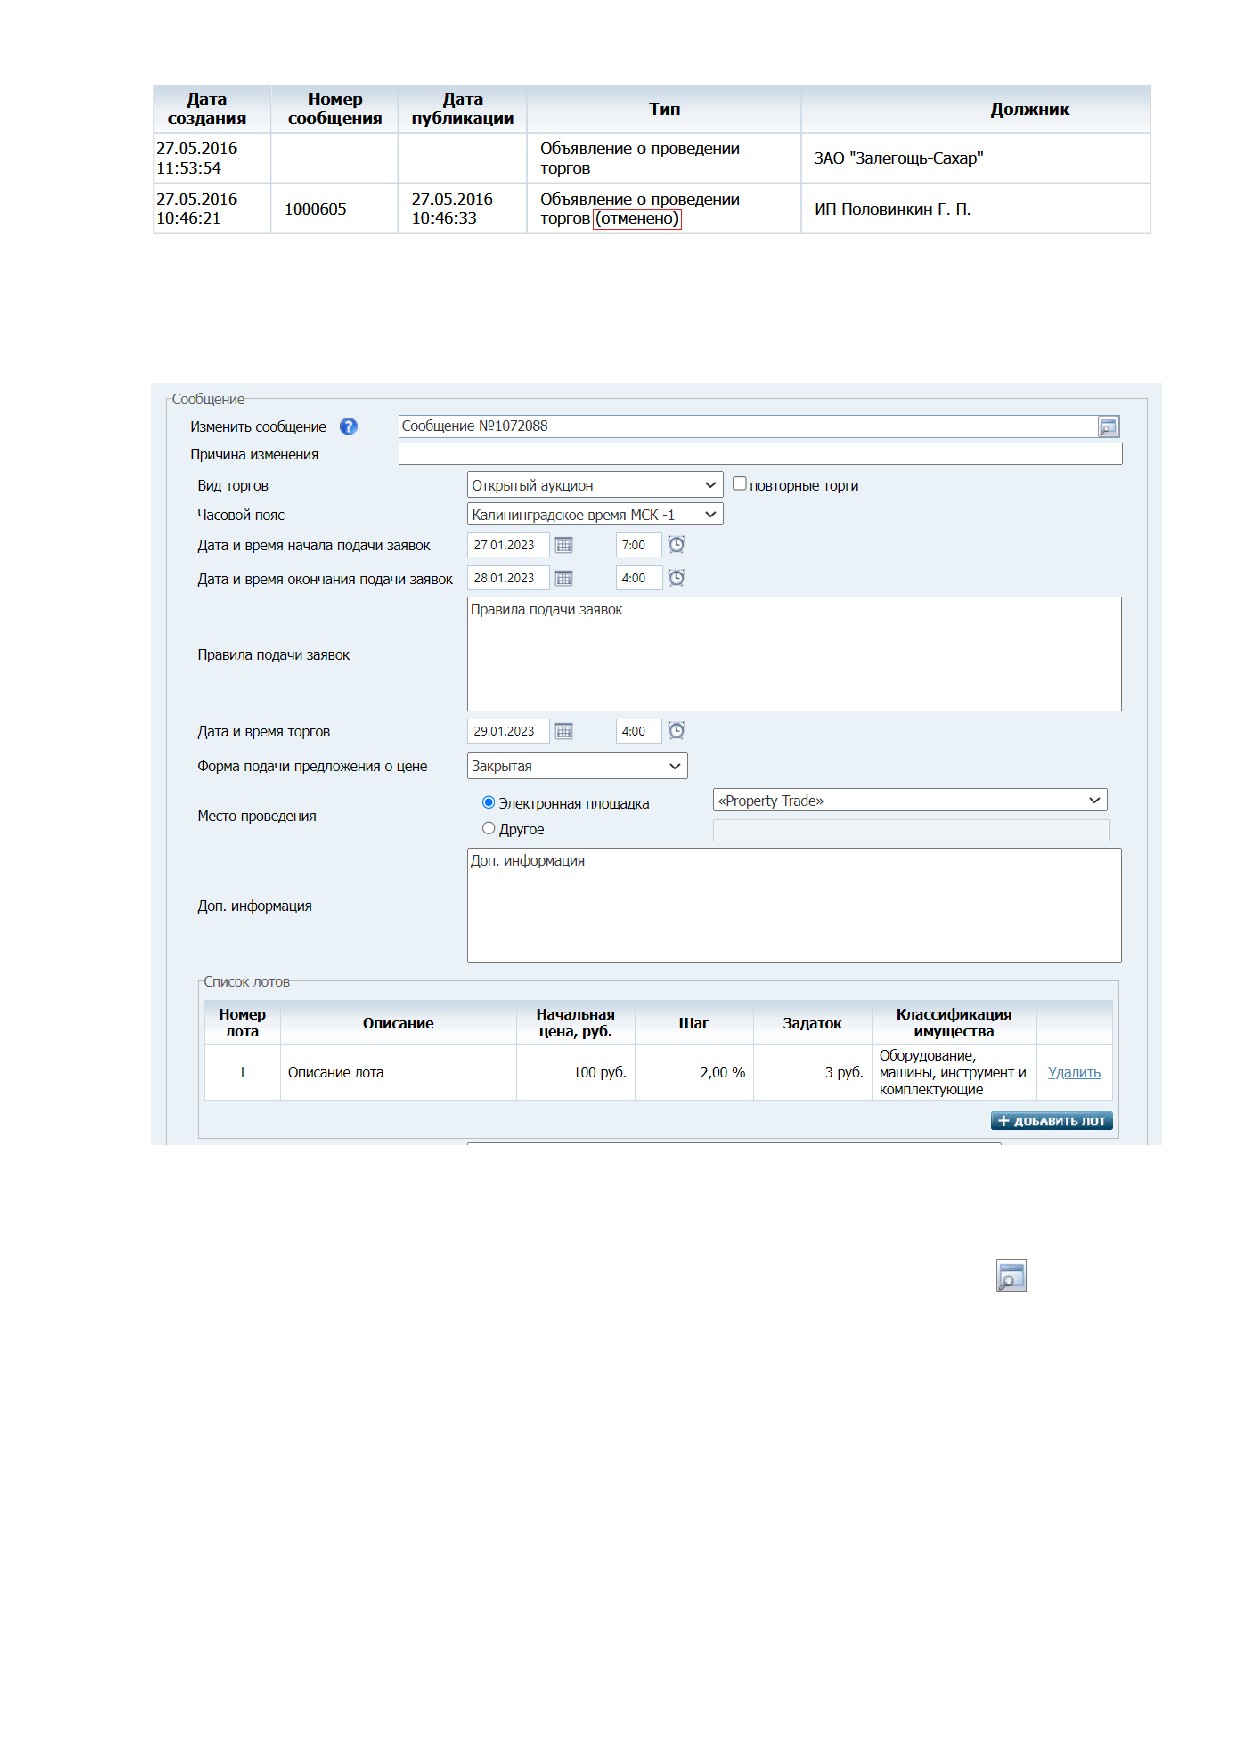
Task: Open the Вид торгов dropdown
Action: (595, 485)
